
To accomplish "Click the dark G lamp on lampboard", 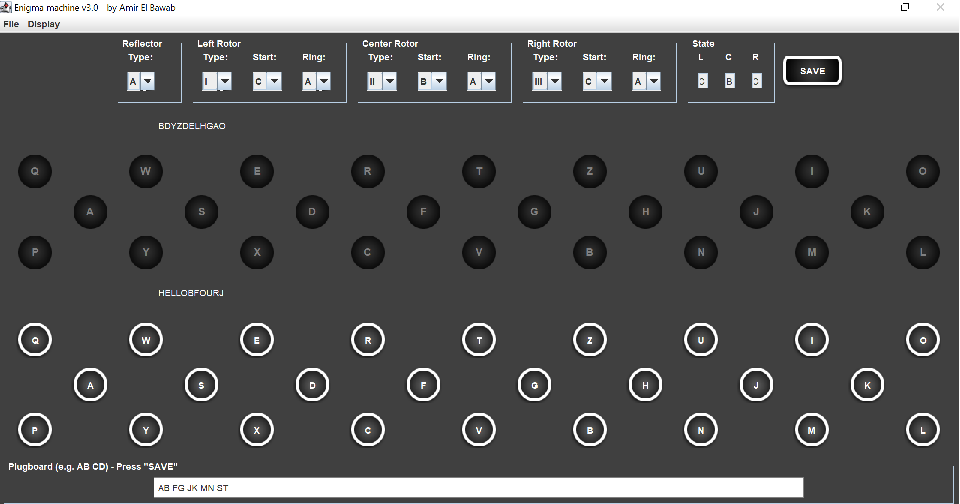I will tap(534, 212).
